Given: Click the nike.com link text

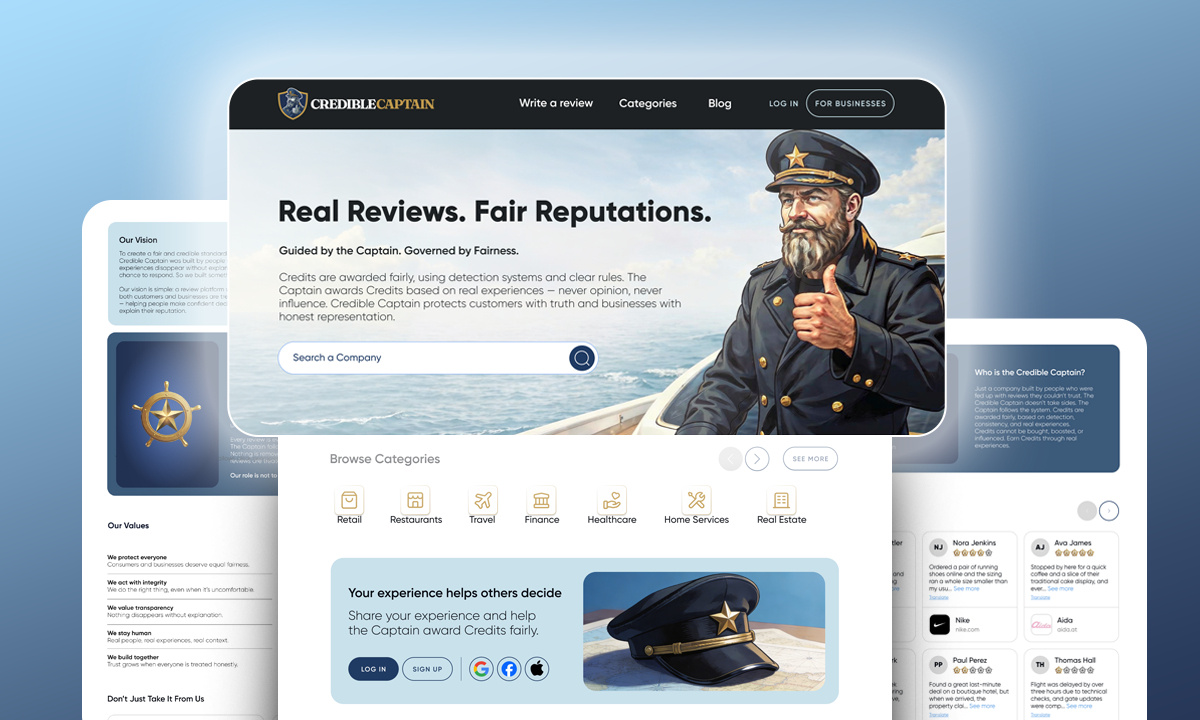Looking at the screenshot, I should click(967, 630).
